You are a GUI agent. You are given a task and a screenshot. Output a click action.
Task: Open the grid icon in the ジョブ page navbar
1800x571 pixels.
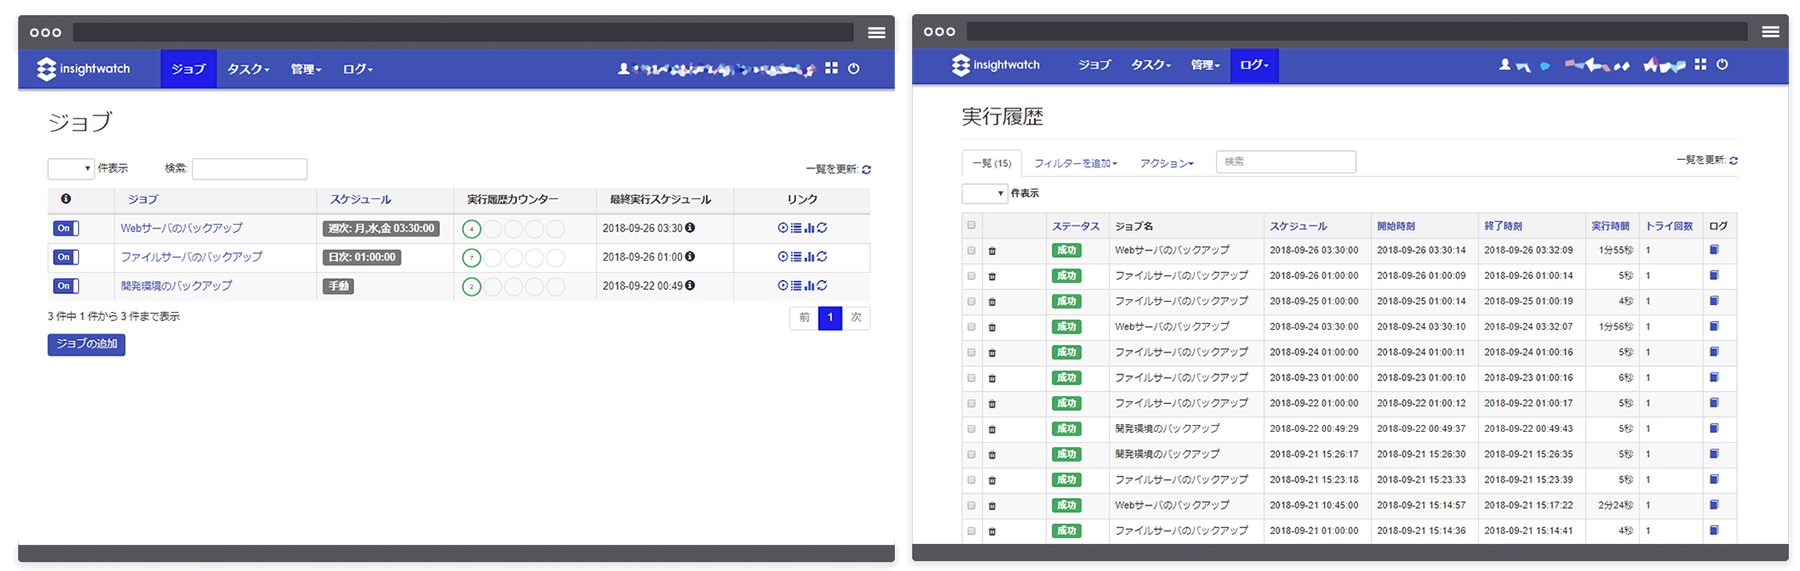click(831, 69)
